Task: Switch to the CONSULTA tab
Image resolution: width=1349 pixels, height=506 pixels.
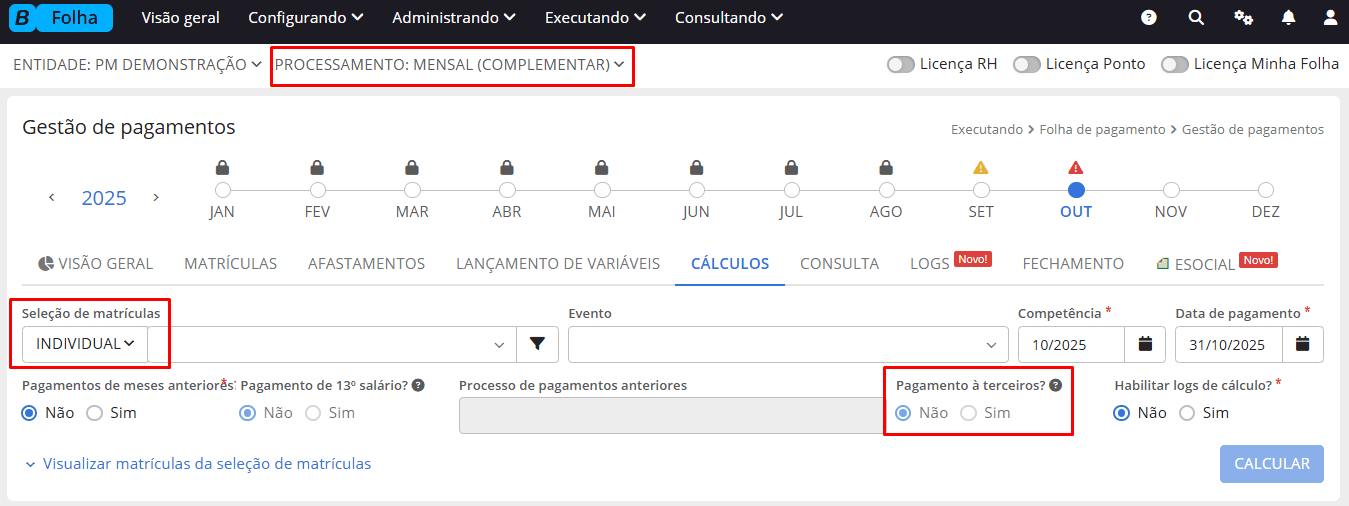Action: click(x=839, y=264)
